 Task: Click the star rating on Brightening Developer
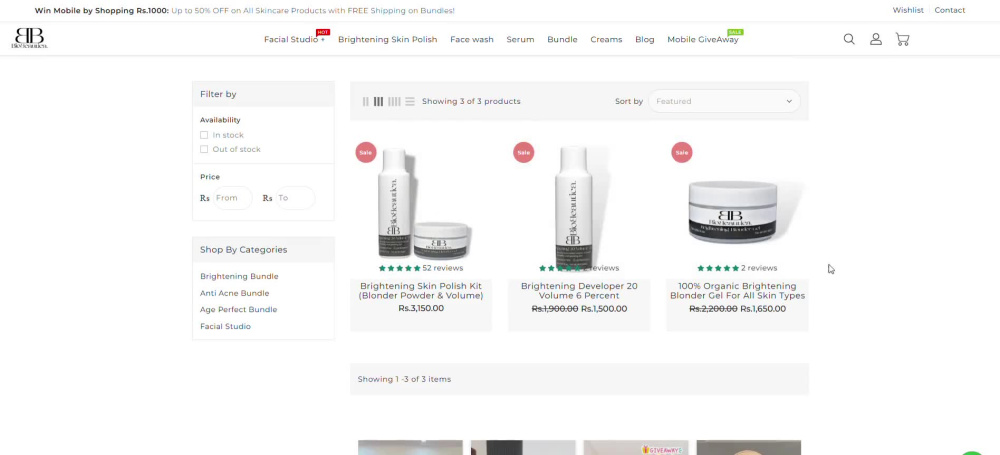(560, 268)
